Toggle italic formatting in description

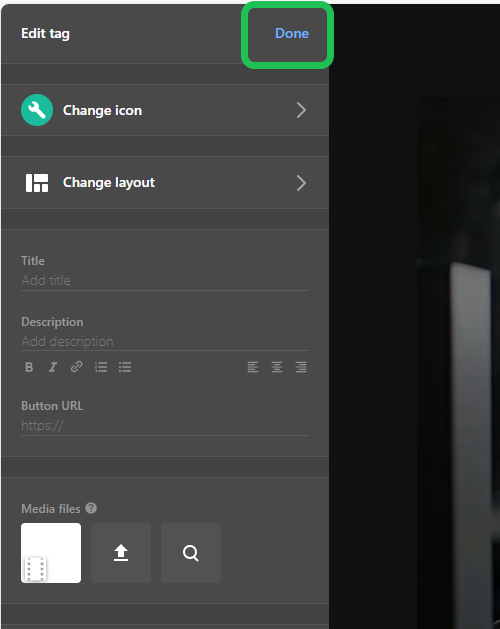pos(53,367)
